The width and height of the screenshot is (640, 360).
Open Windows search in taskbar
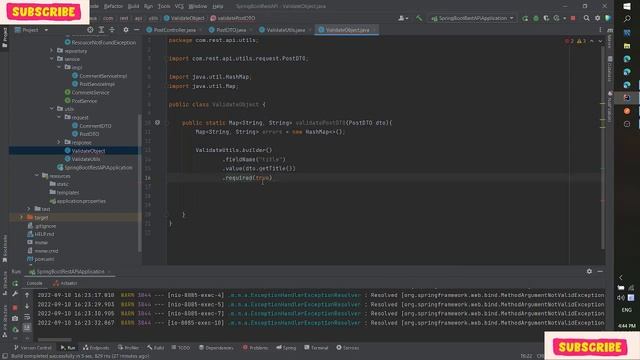click(627, 19)
